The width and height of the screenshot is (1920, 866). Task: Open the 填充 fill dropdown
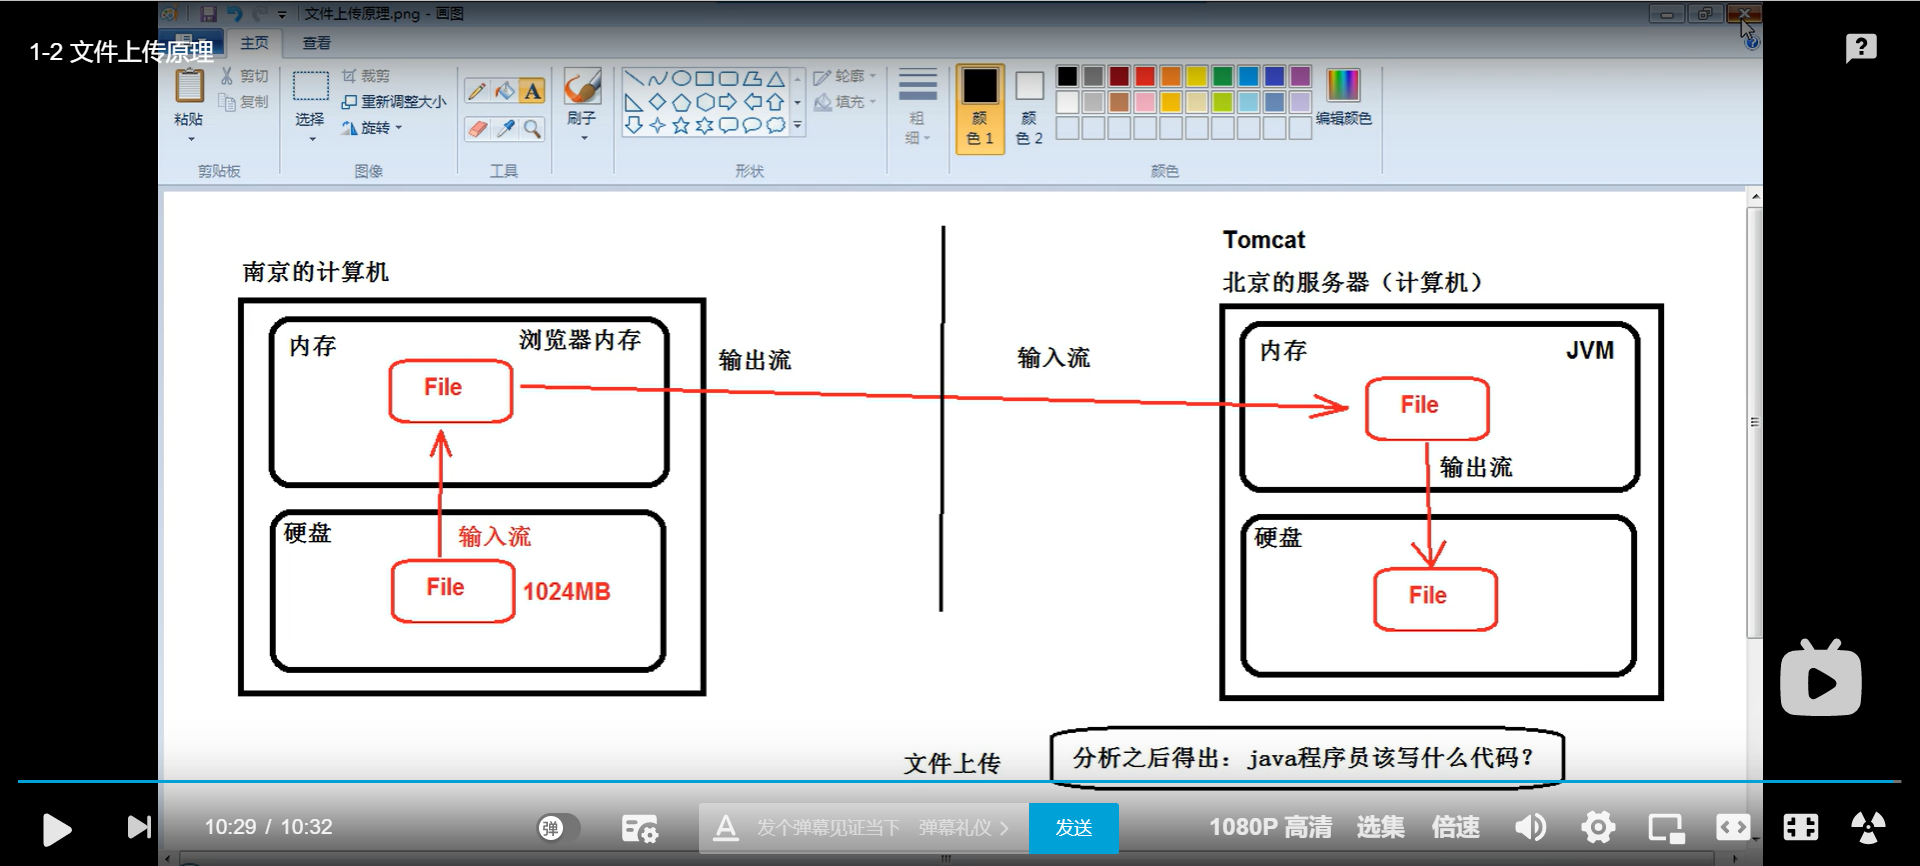(x=845, y=102)
